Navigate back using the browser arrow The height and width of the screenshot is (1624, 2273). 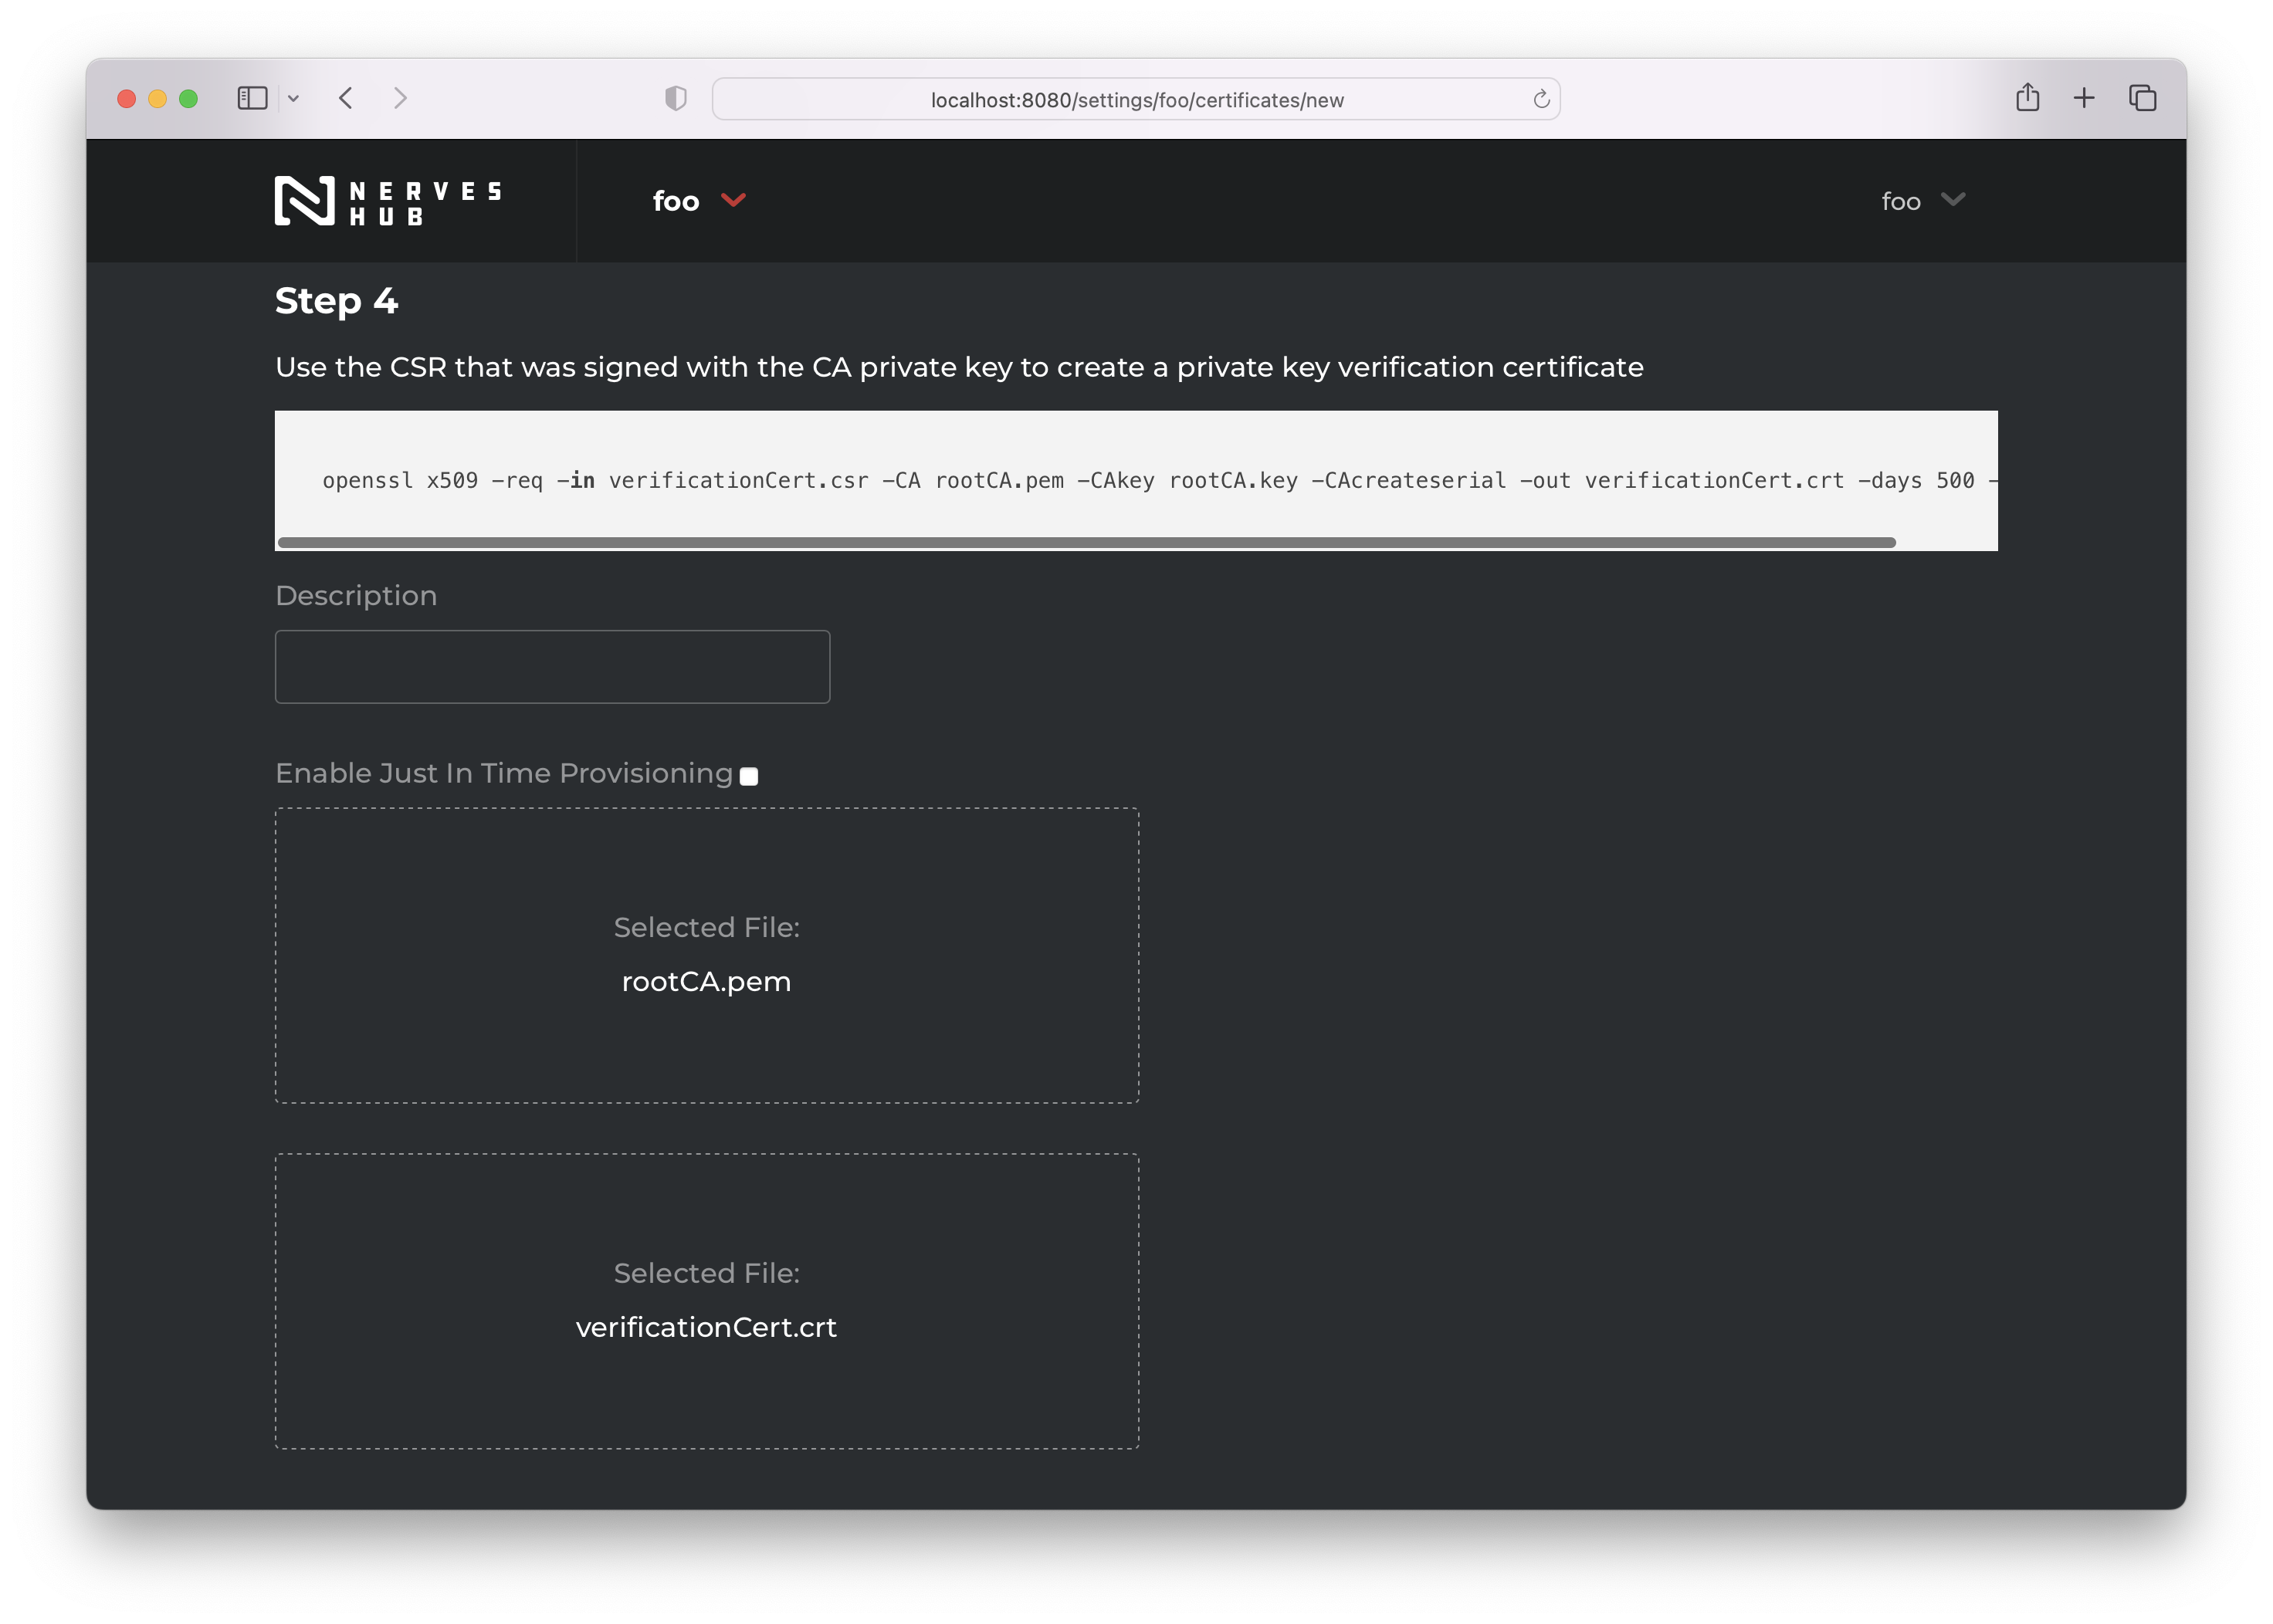(345, 98)
